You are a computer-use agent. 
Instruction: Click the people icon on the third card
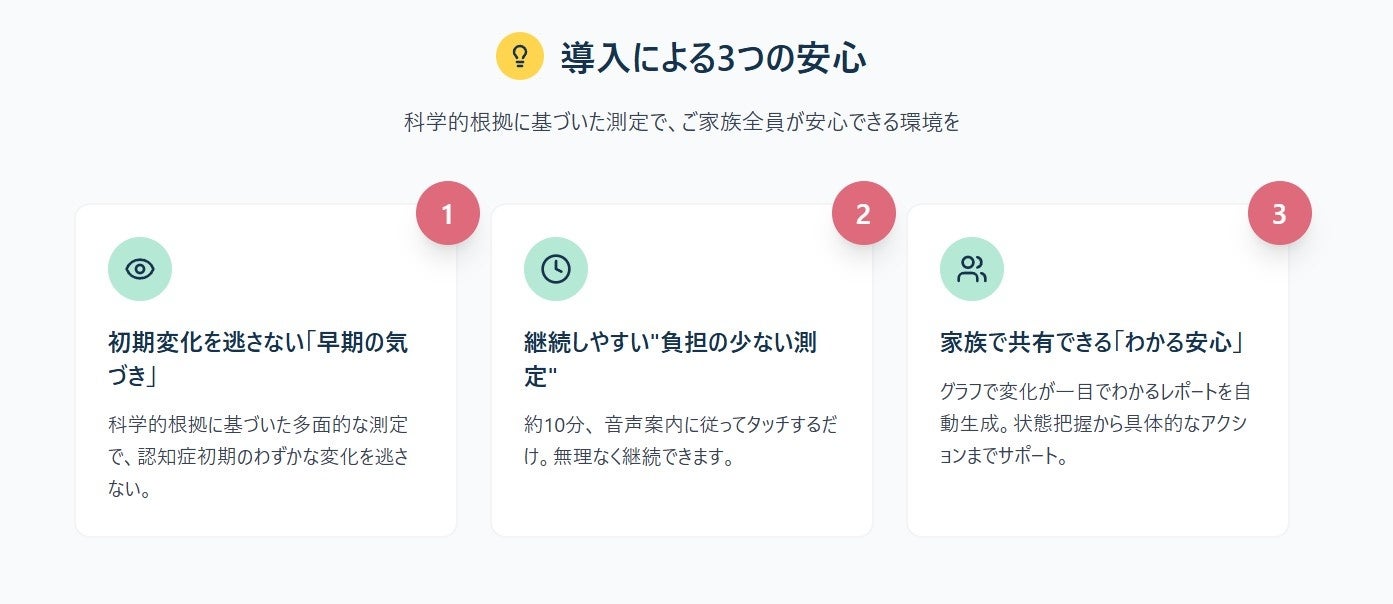tap(972, 269)
